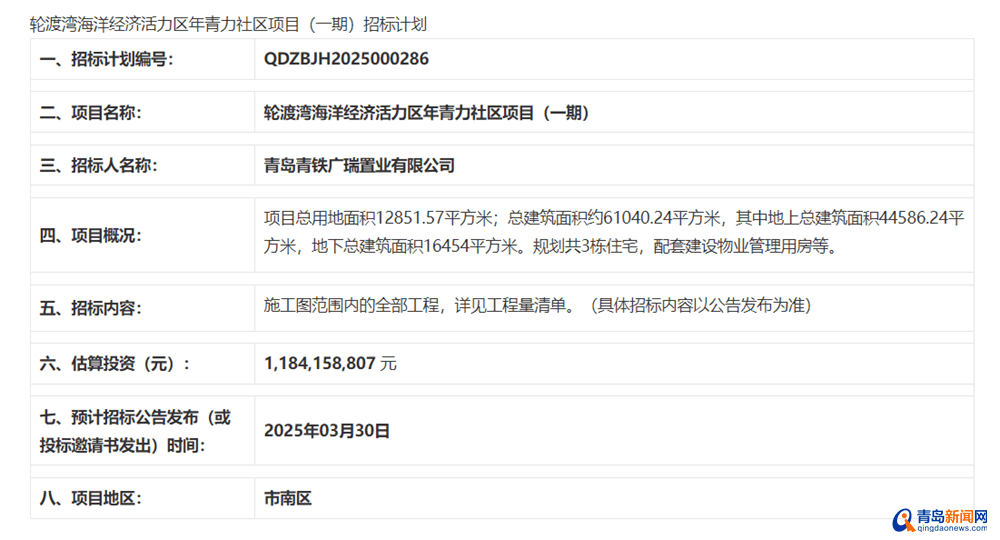Click the plan number QDZBJH2025000286

(346, 59)
